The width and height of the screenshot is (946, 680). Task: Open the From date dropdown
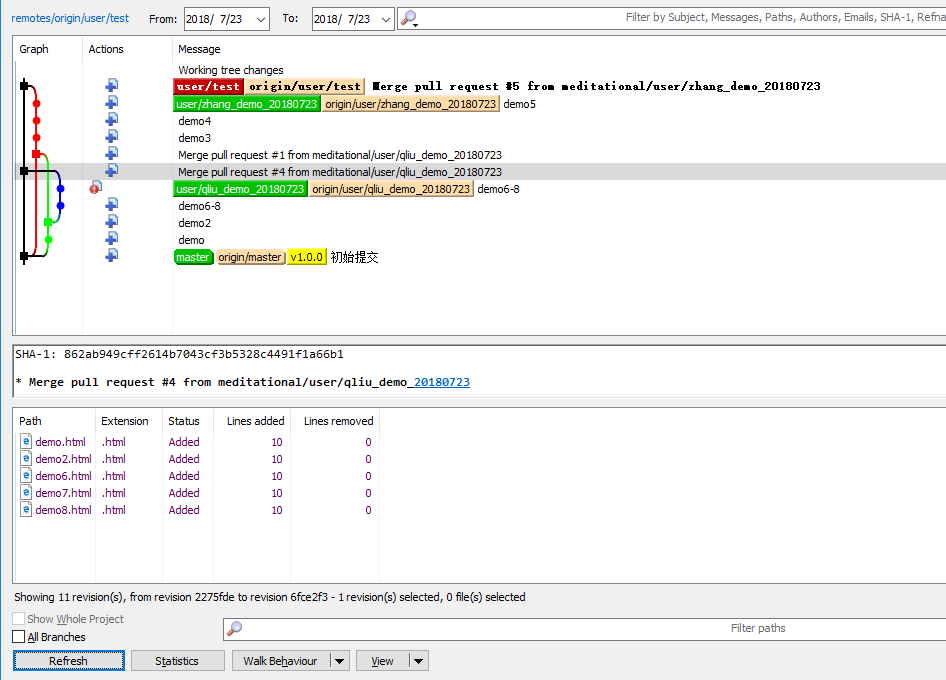(260, 19)
